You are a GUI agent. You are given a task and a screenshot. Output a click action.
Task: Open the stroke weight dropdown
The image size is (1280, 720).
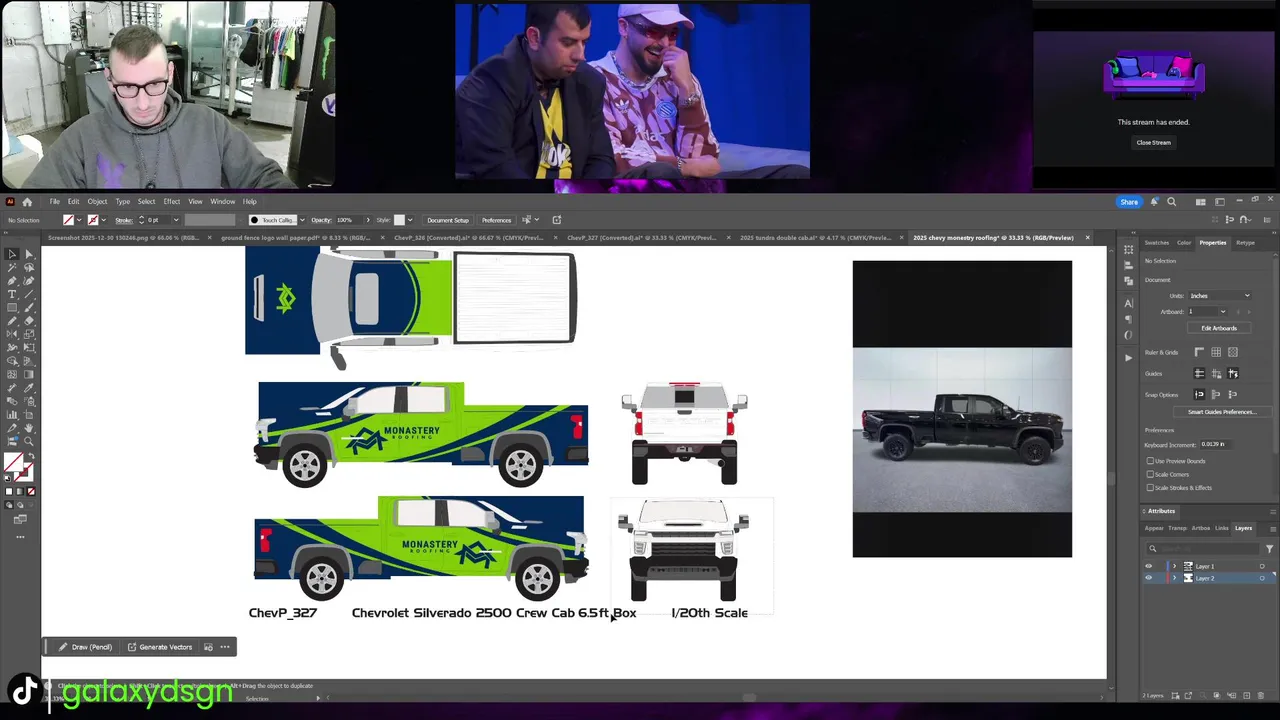pyautogui.click(x=176, y=220)
